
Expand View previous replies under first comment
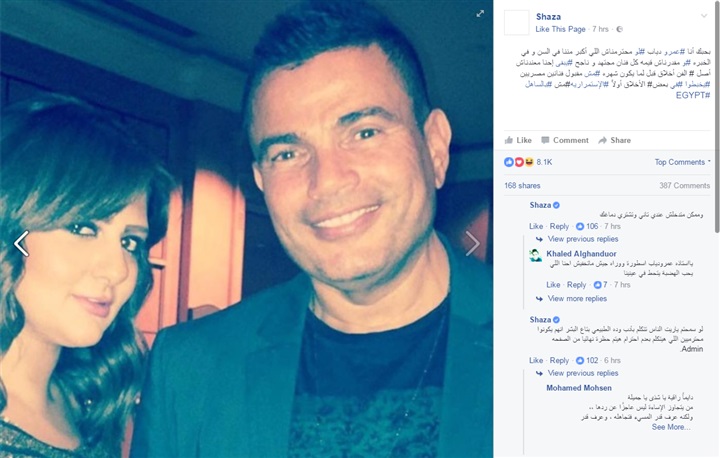click(583, 239)
